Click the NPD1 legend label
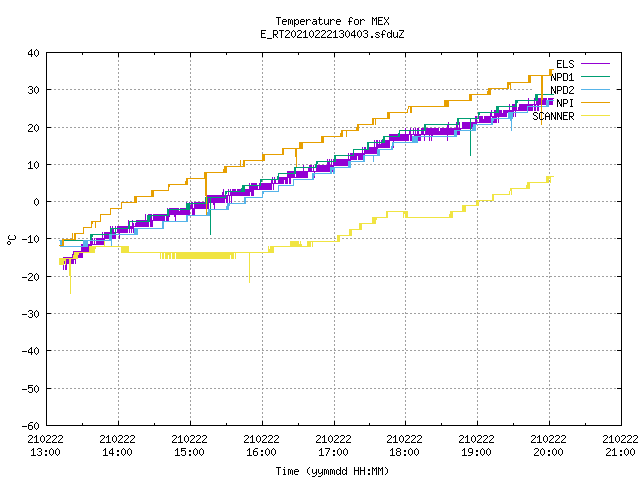Screen dimensions: 640x480 pyautogui.click(x=562, y=77)
